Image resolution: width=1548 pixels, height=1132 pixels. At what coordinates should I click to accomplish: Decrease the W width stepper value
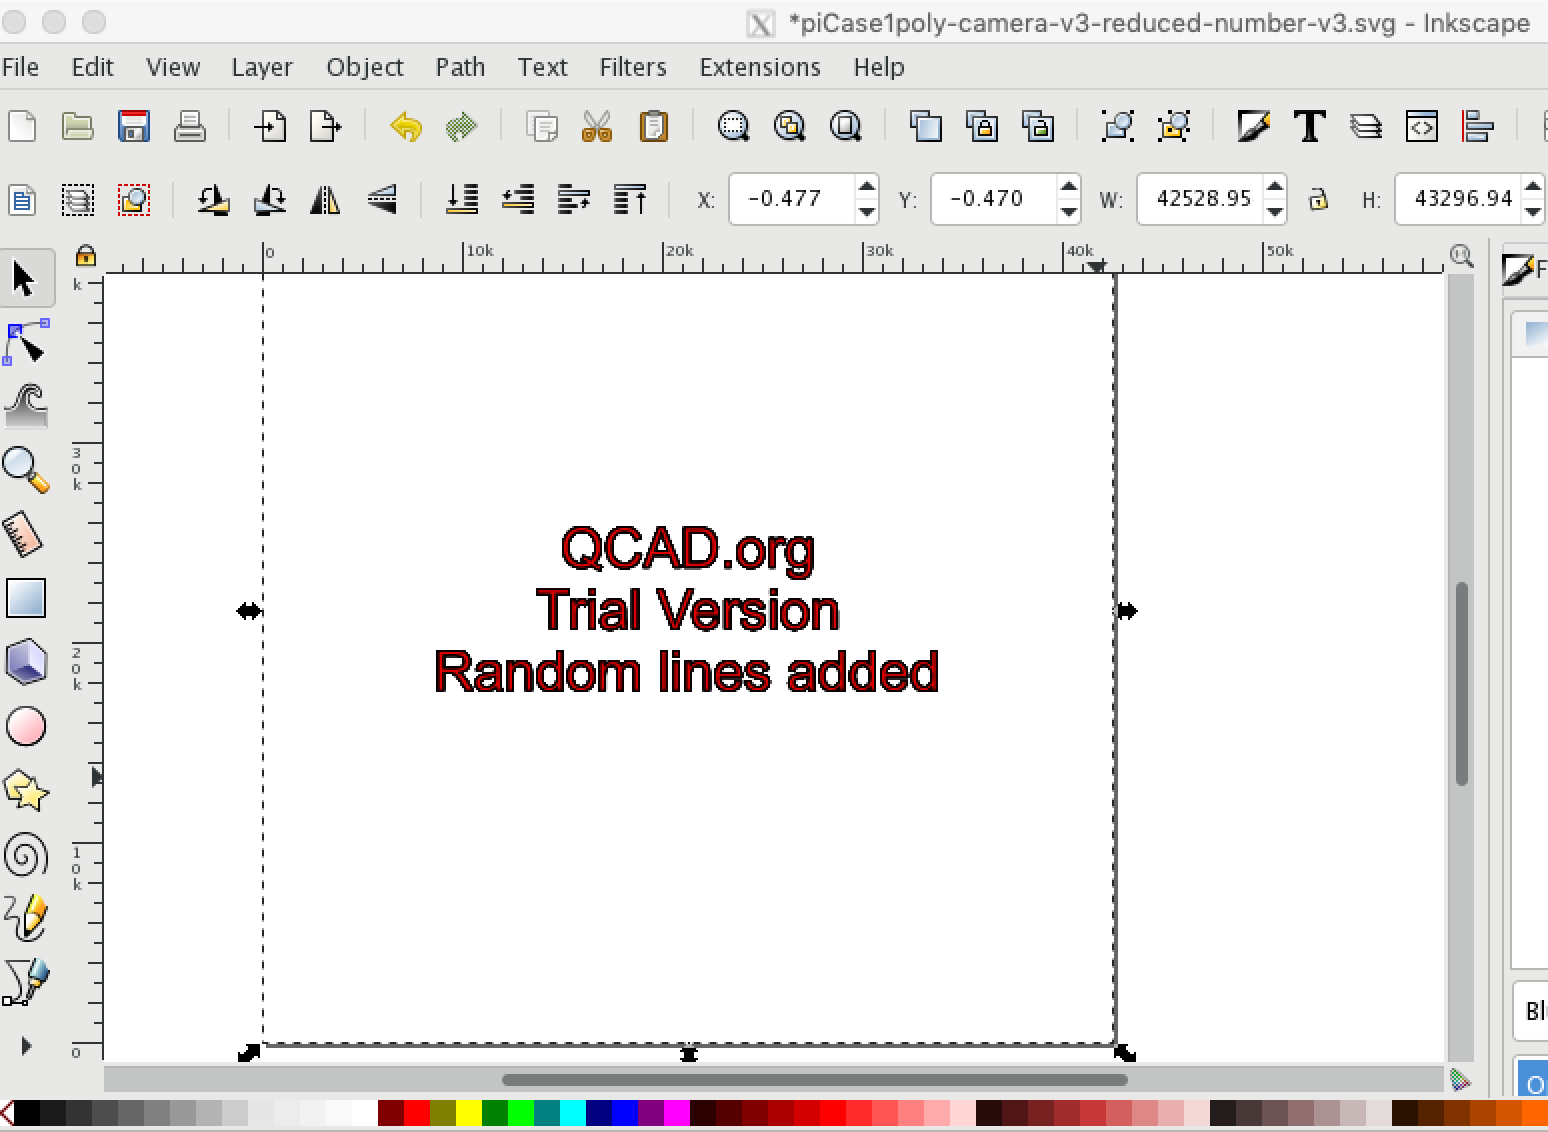[x=1274, y=211]
